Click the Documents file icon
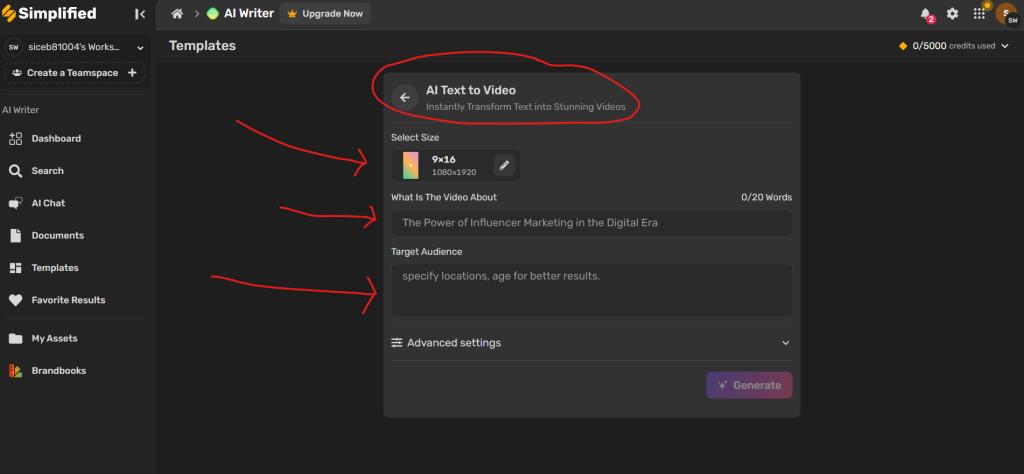The height and width of the screenshot is (474, 1024). click(x=16, y=236)
